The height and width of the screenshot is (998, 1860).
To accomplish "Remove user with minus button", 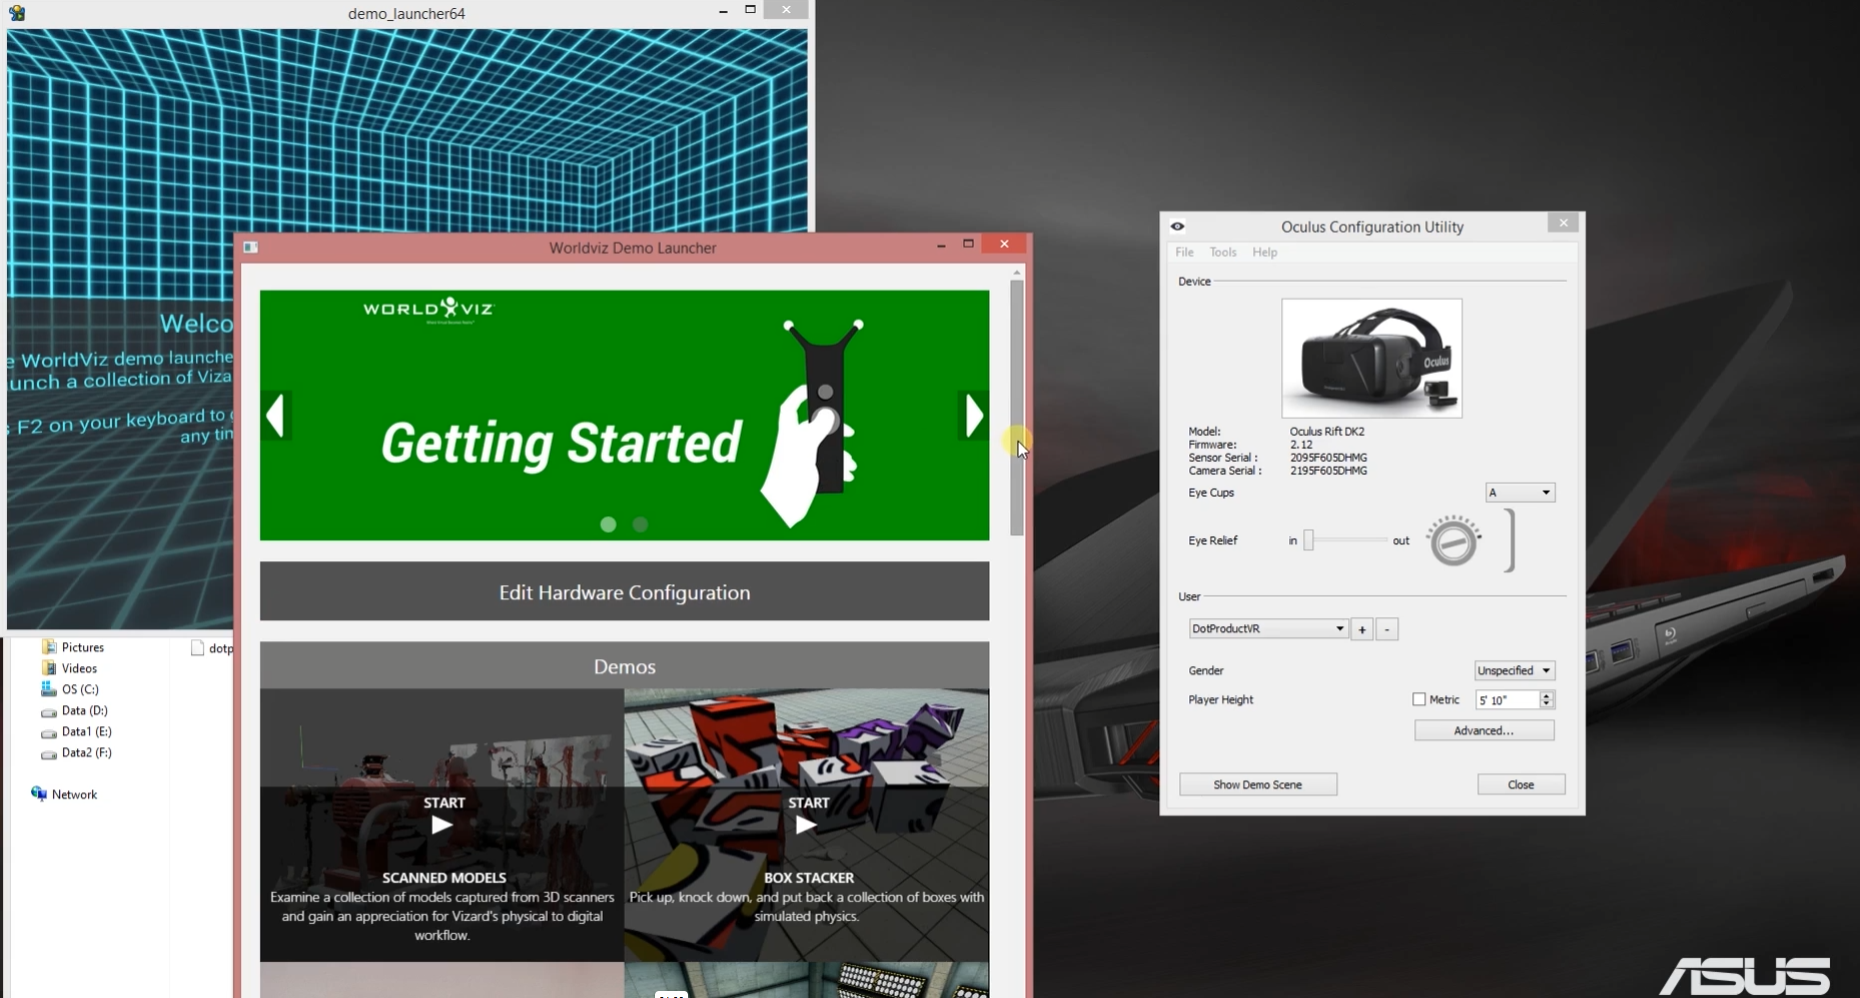I will tap(1387, 629).
